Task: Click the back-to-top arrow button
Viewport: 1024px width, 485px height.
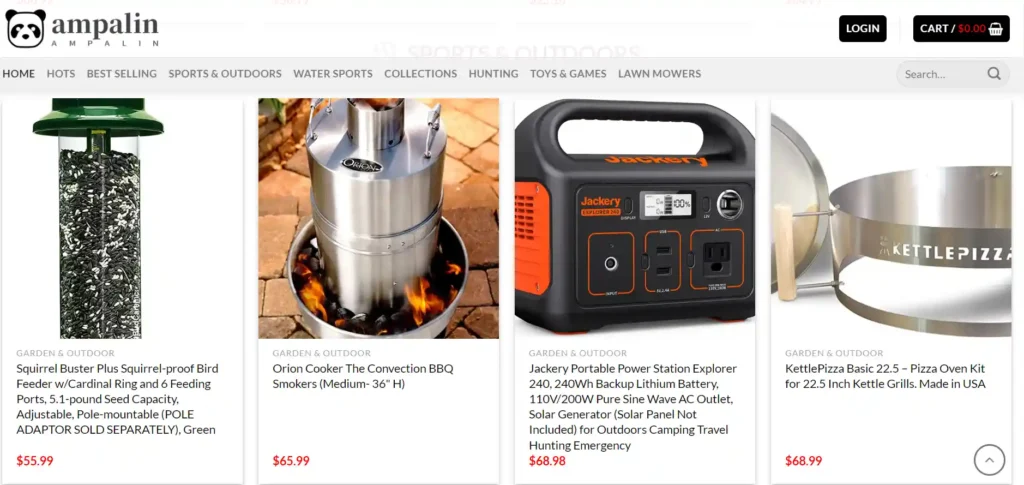Action: [989, 460]
